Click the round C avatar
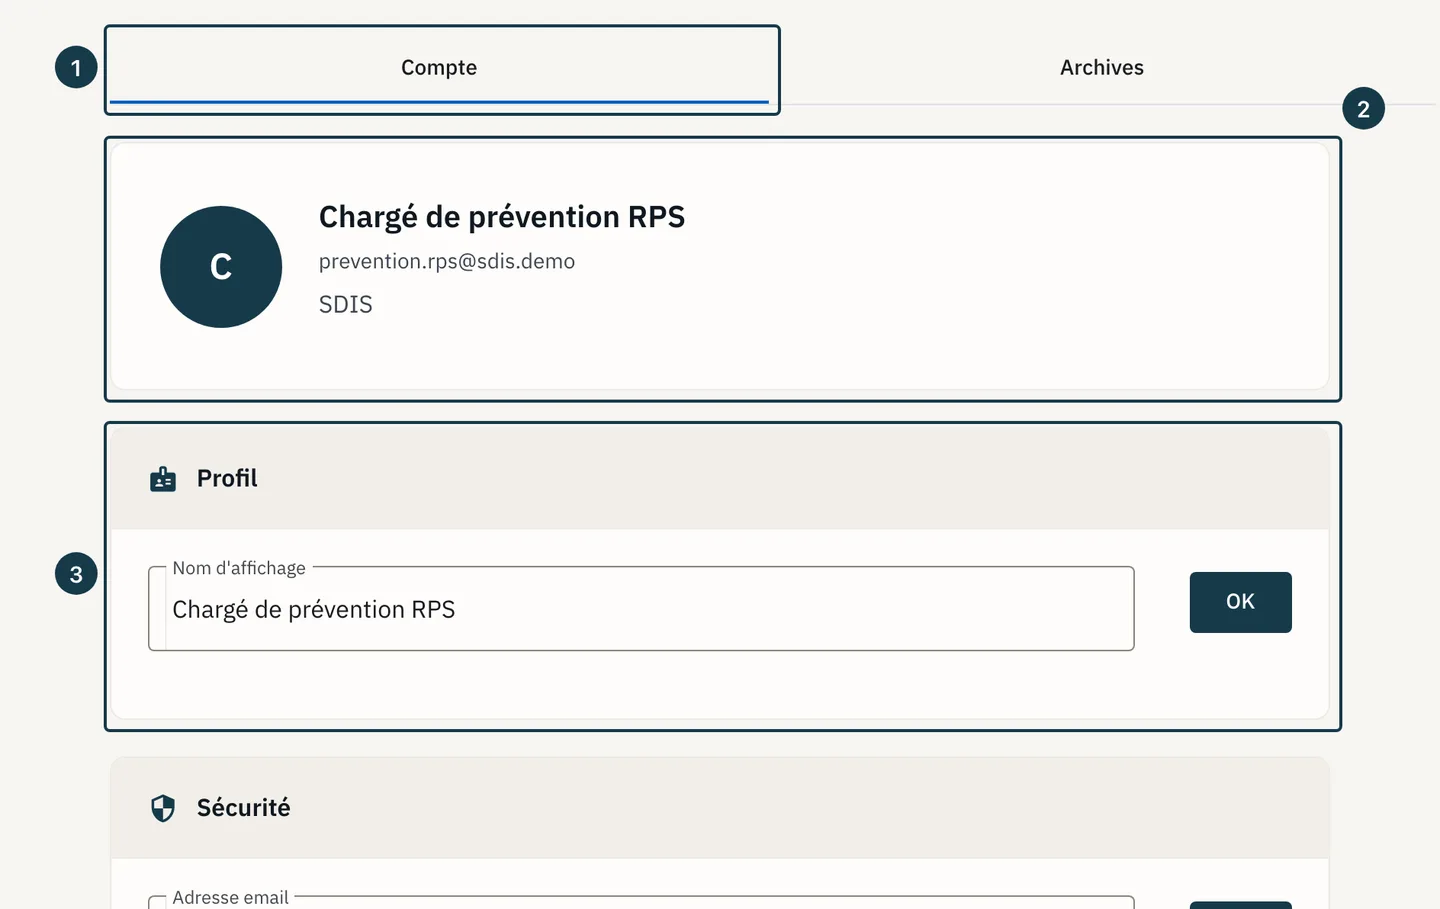Screen dimensions: 1440x909 (221, 267)
